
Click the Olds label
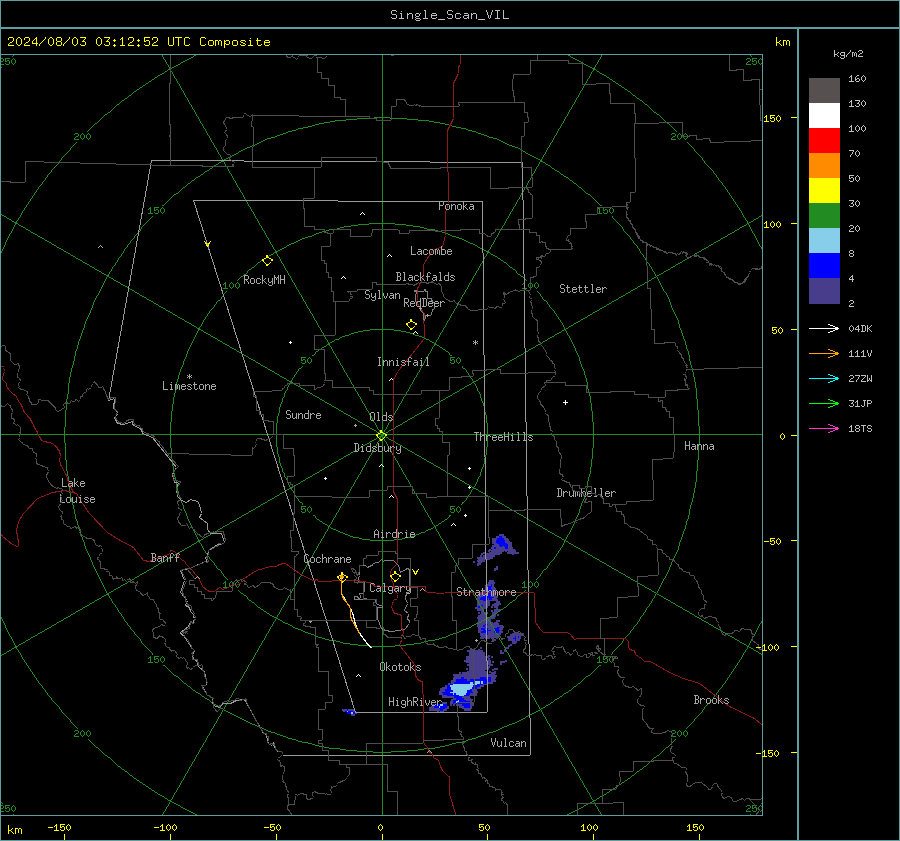click(381, 417)
